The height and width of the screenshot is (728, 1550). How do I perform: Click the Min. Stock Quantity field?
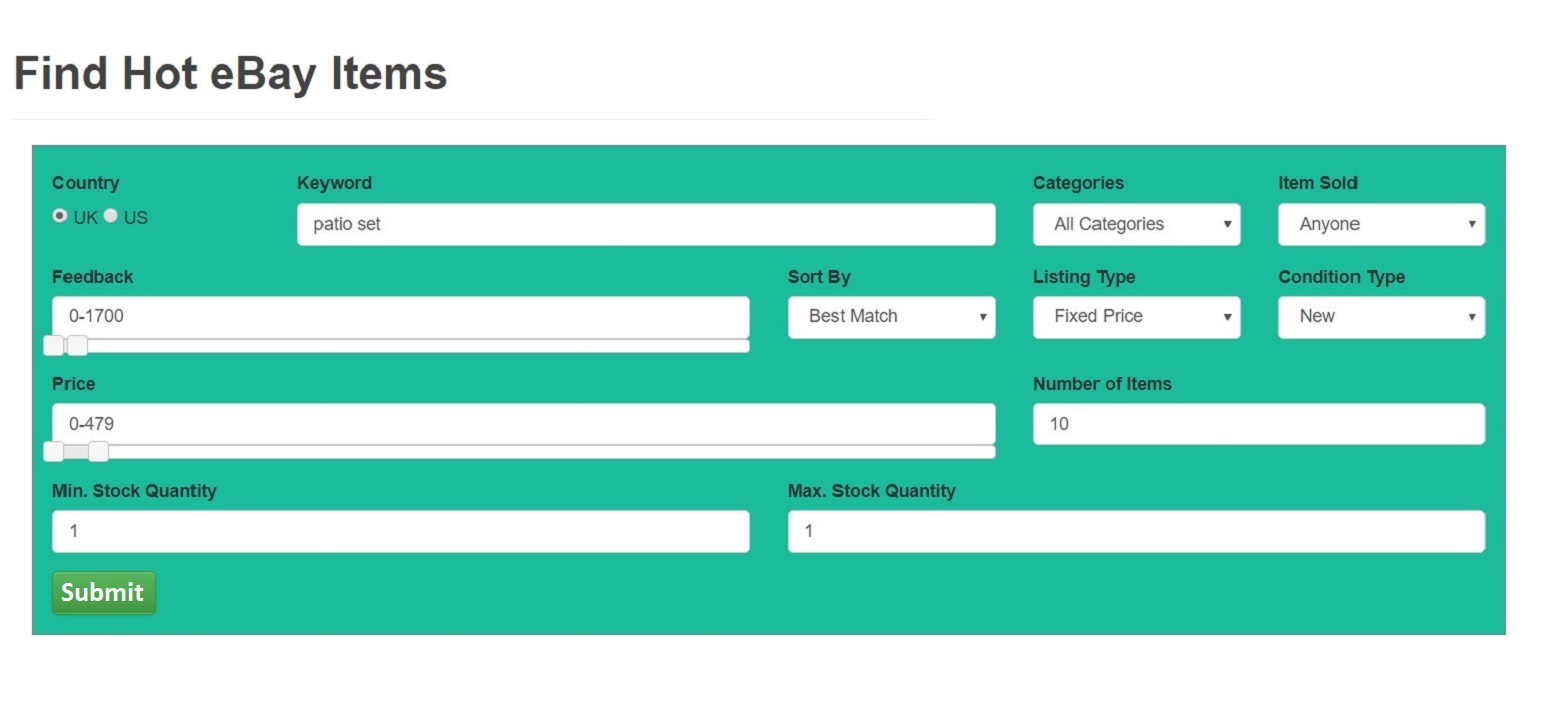point(400,531)
